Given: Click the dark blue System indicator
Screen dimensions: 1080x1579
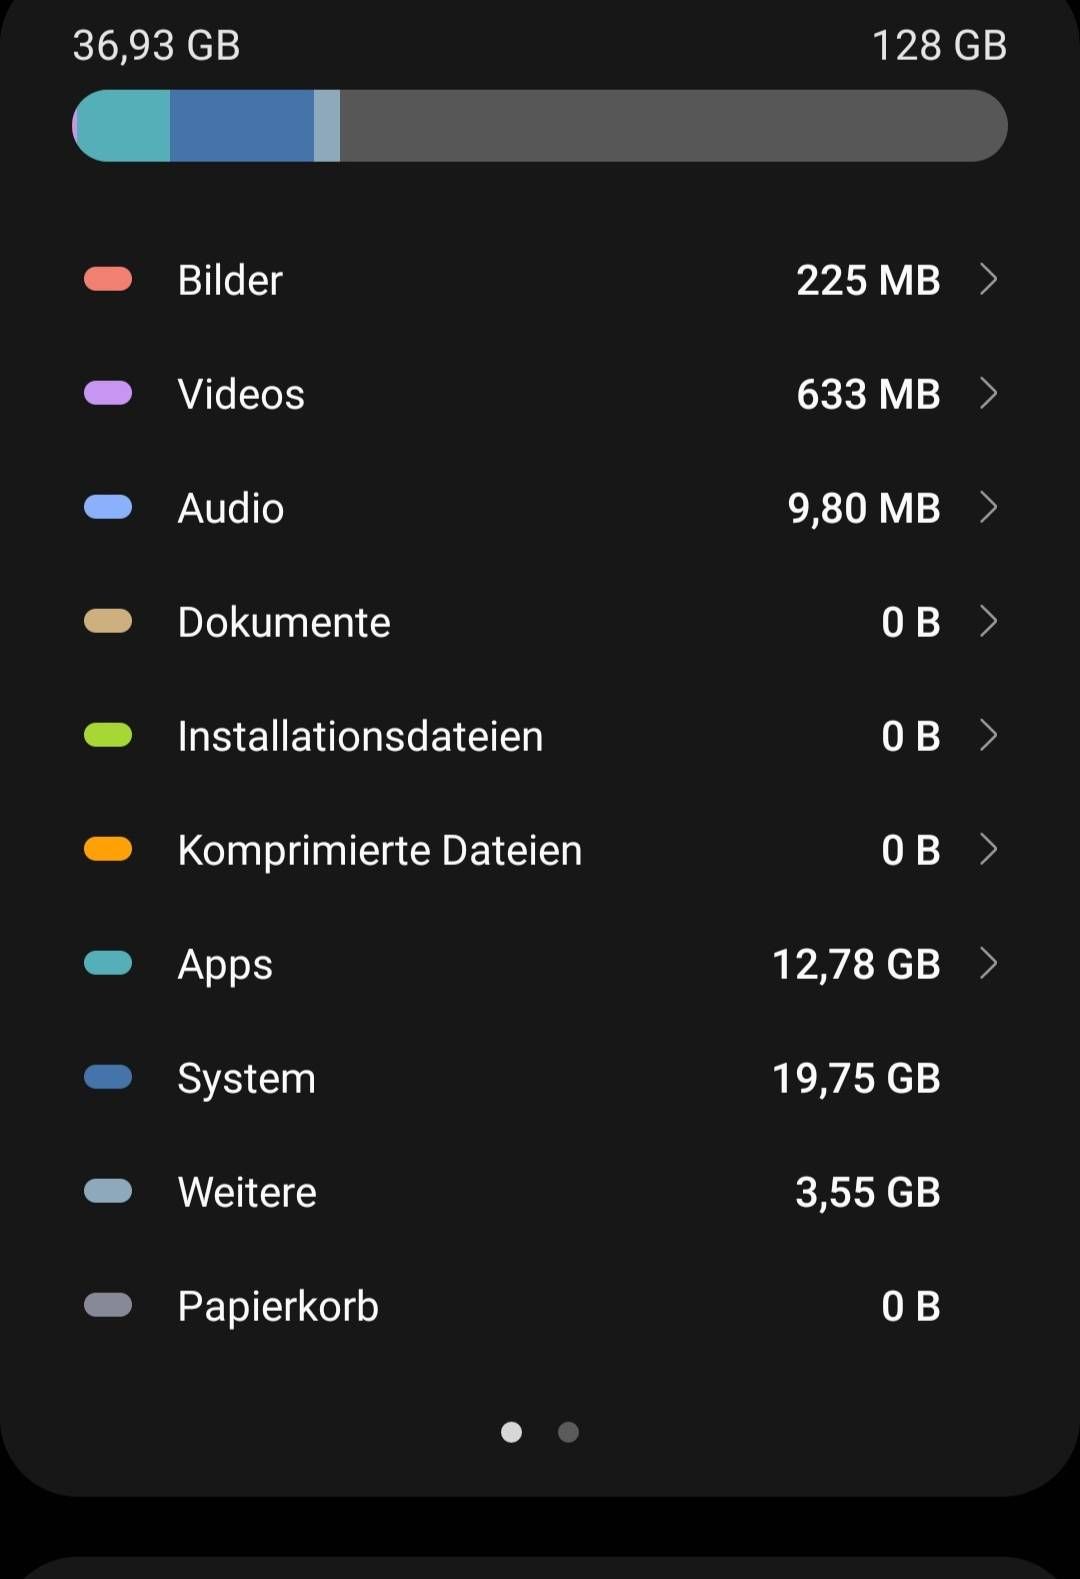Looking at the screenshot, I should tap(108, 1077).
